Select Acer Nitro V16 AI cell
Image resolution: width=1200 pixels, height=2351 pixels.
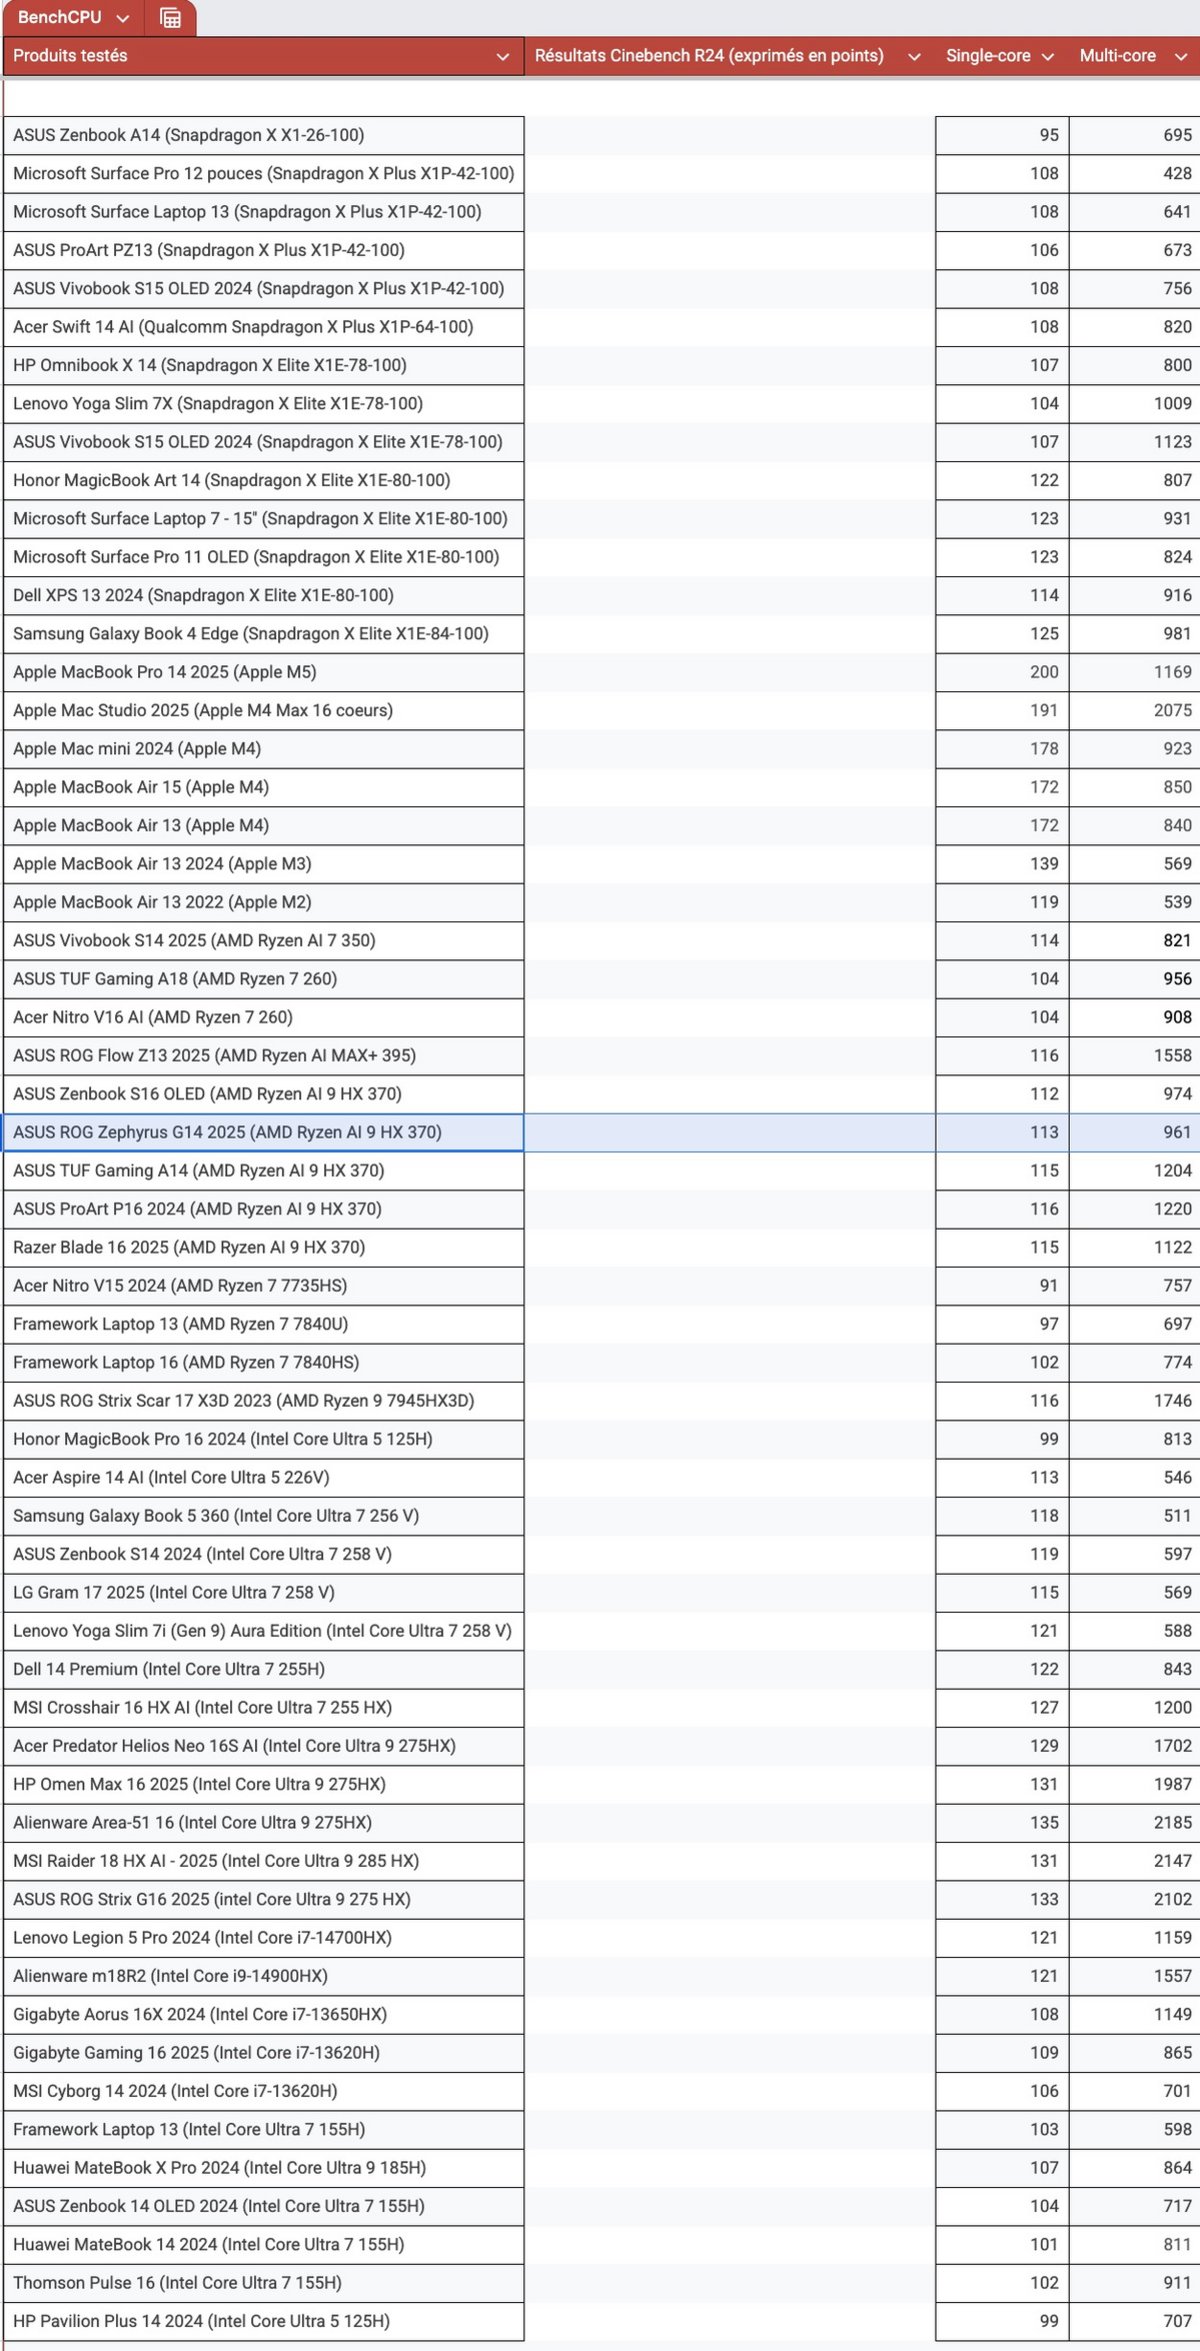(x=263, y=1017)
